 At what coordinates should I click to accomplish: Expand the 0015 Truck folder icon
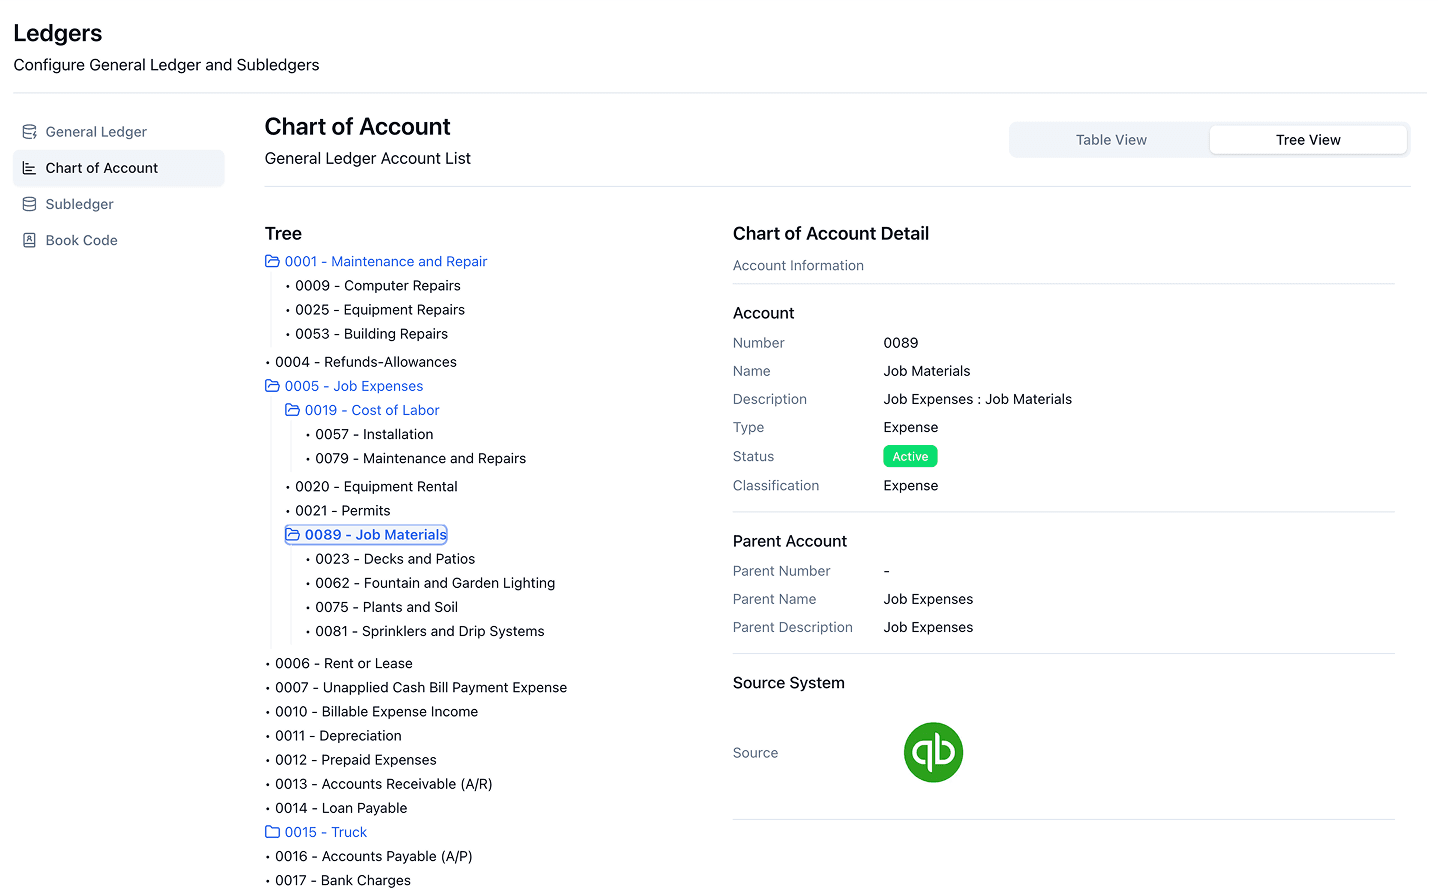pyautogui.click(x=272, y=832)
